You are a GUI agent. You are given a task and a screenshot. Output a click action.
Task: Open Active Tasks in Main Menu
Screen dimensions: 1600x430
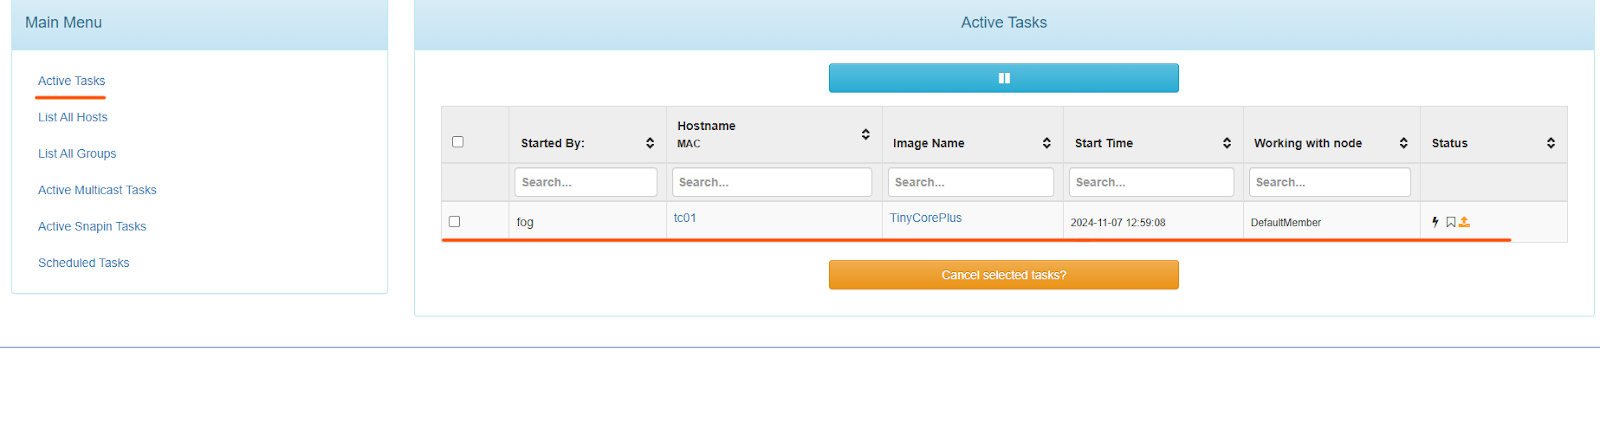click(71, 81)
